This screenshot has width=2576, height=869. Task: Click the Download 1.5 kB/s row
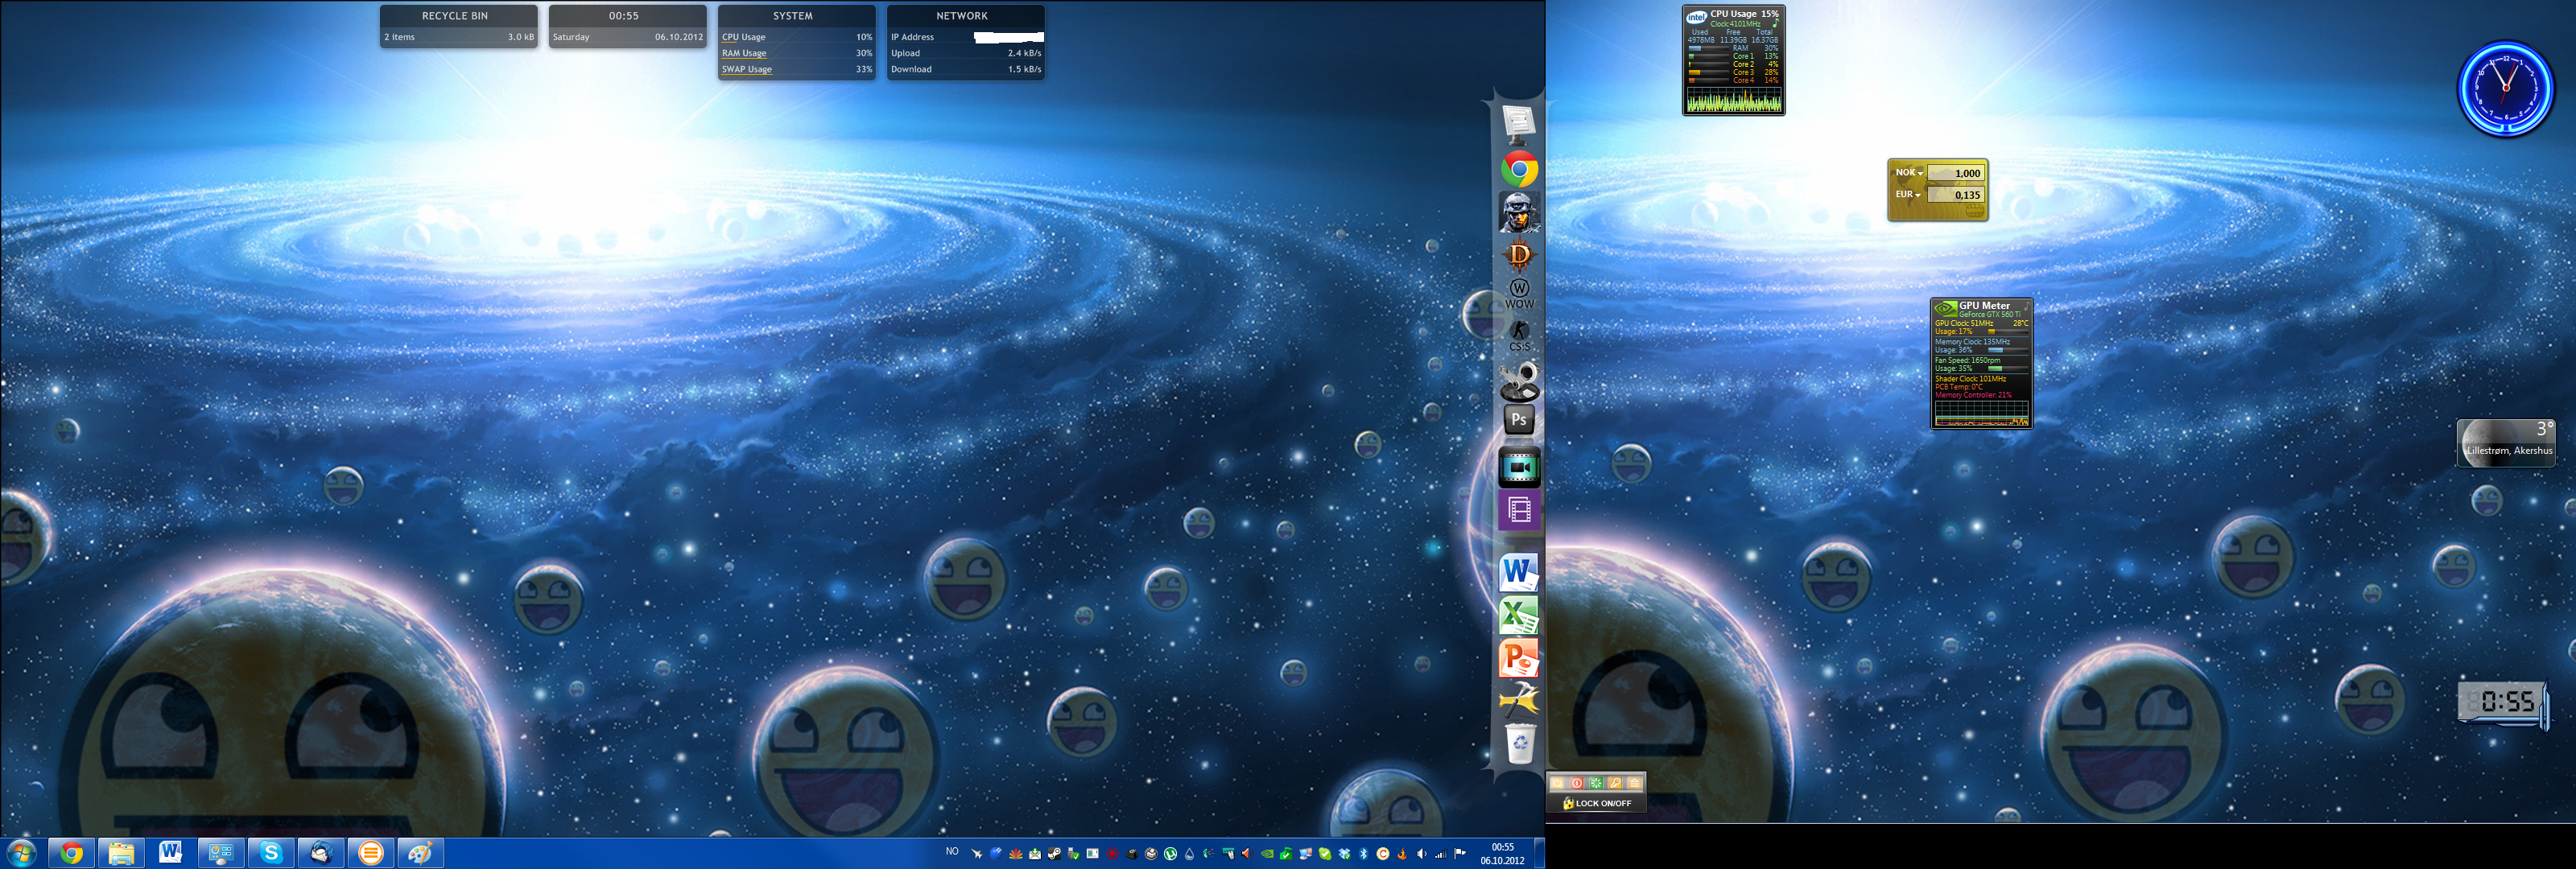pyautogui.click(x=965, y=70)
